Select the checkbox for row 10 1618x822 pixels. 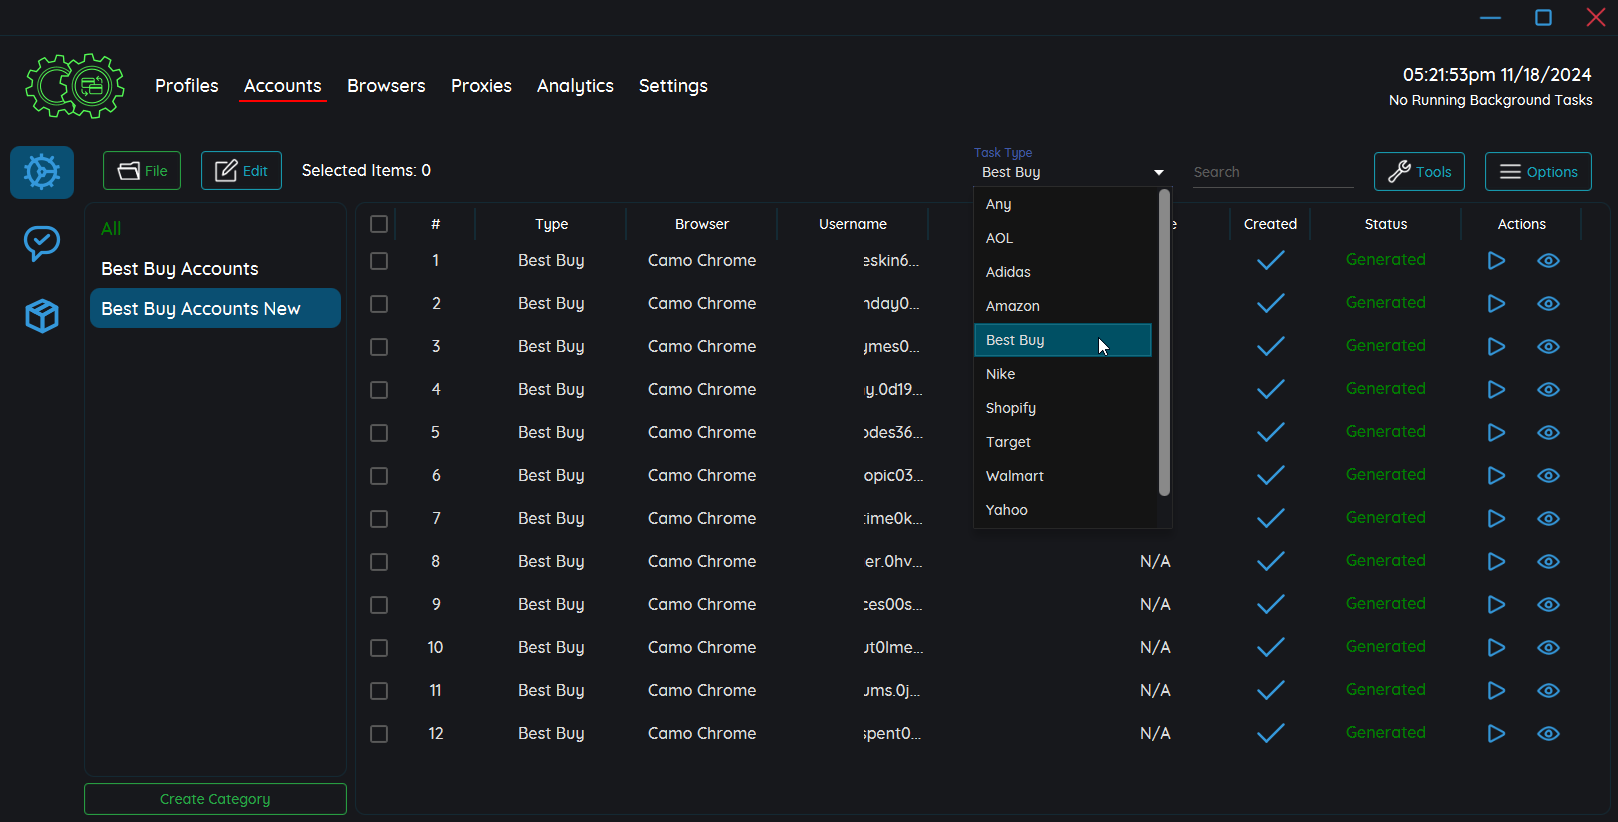(379, 648)
